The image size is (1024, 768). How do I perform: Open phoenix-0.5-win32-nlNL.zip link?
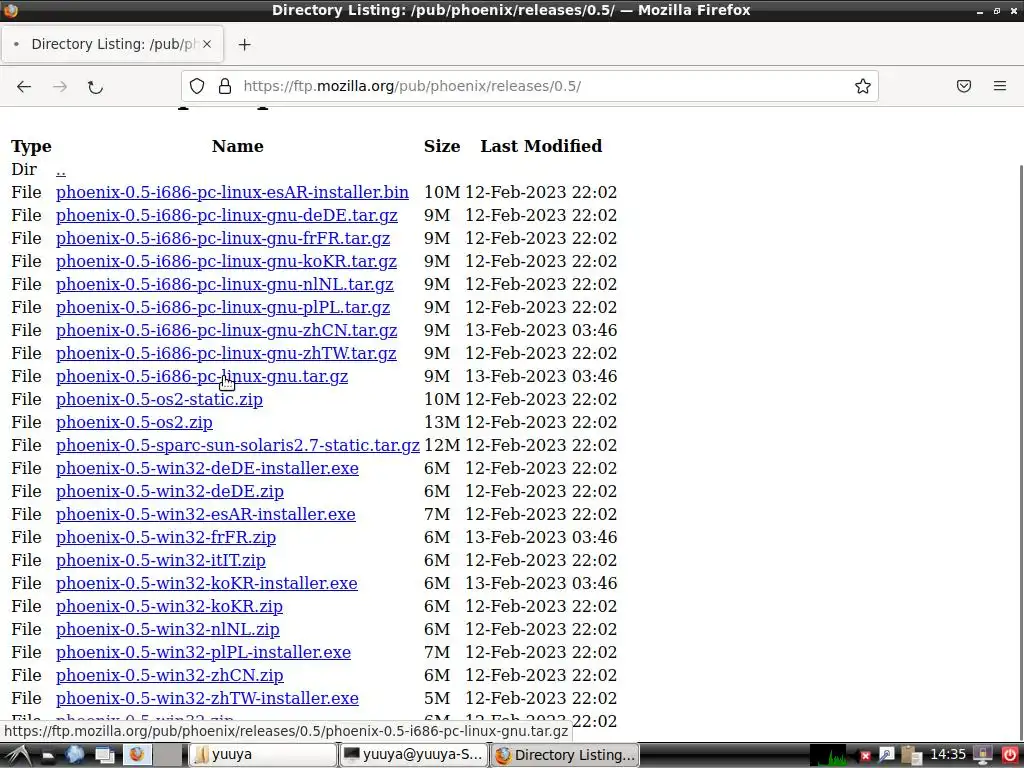tap(168, 630)
